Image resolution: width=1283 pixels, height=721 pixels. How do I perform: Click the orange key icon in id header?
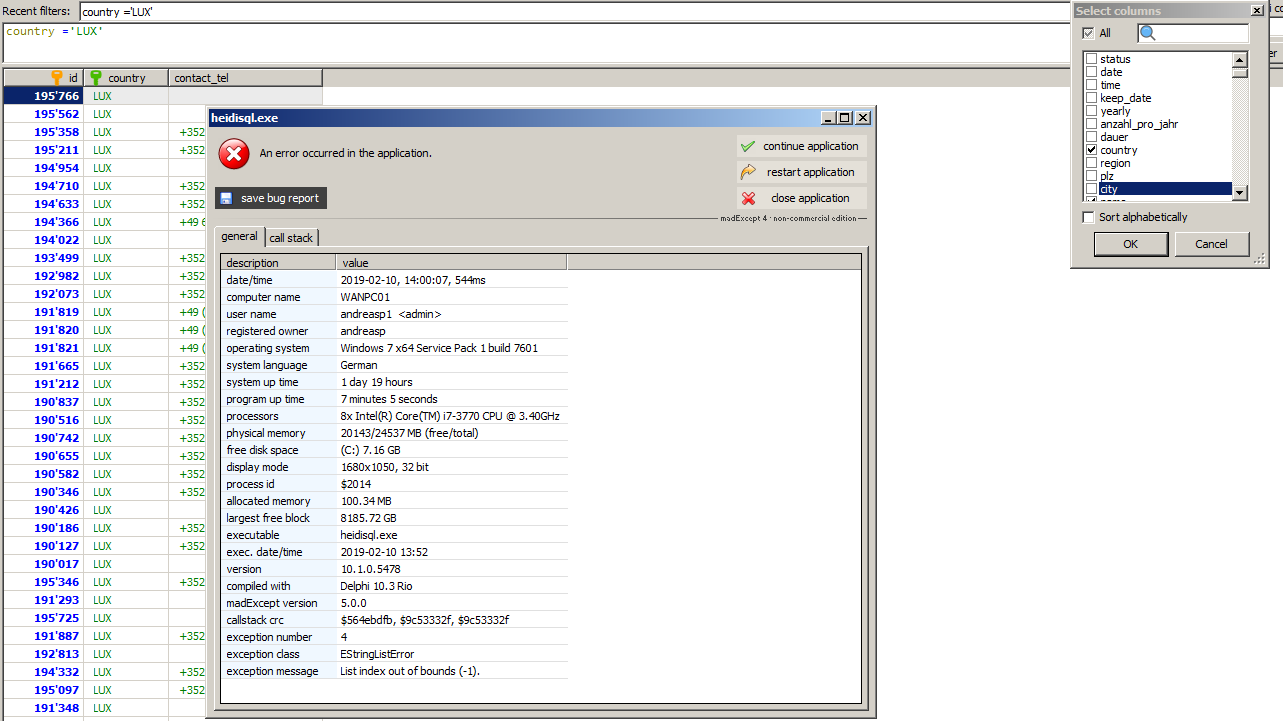(57, 77)
